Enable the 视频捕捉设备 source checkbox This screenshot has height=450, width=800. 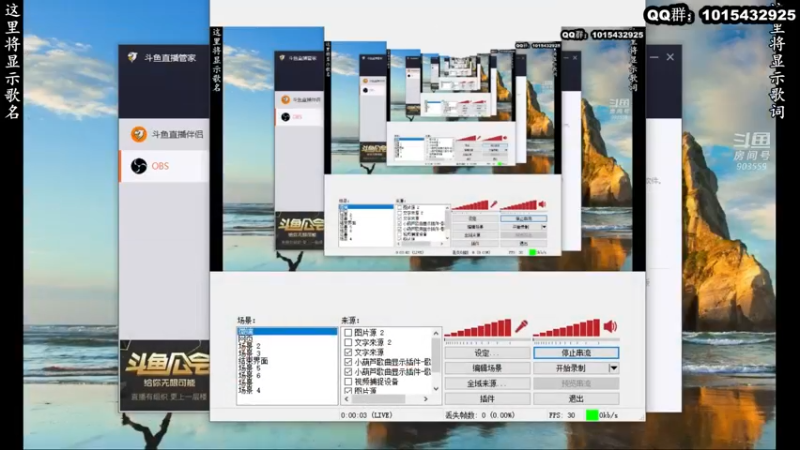(348, 381)
